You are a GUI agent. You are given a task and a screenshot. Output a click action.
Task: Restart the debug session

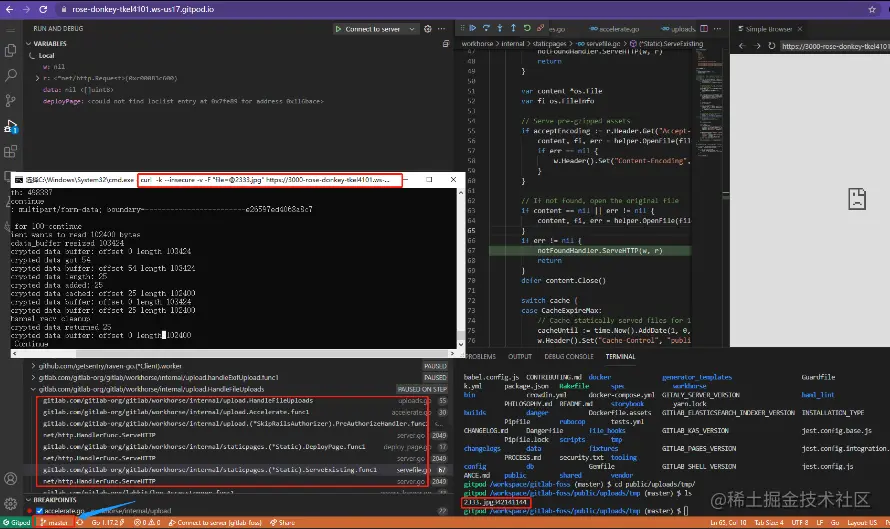click(x=527, y=28)
